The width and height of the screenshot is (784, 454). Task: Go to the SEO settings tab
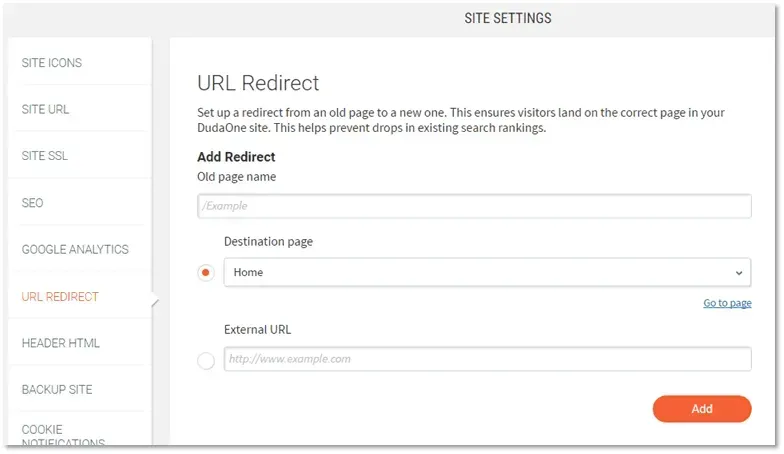tap(32, 203)
